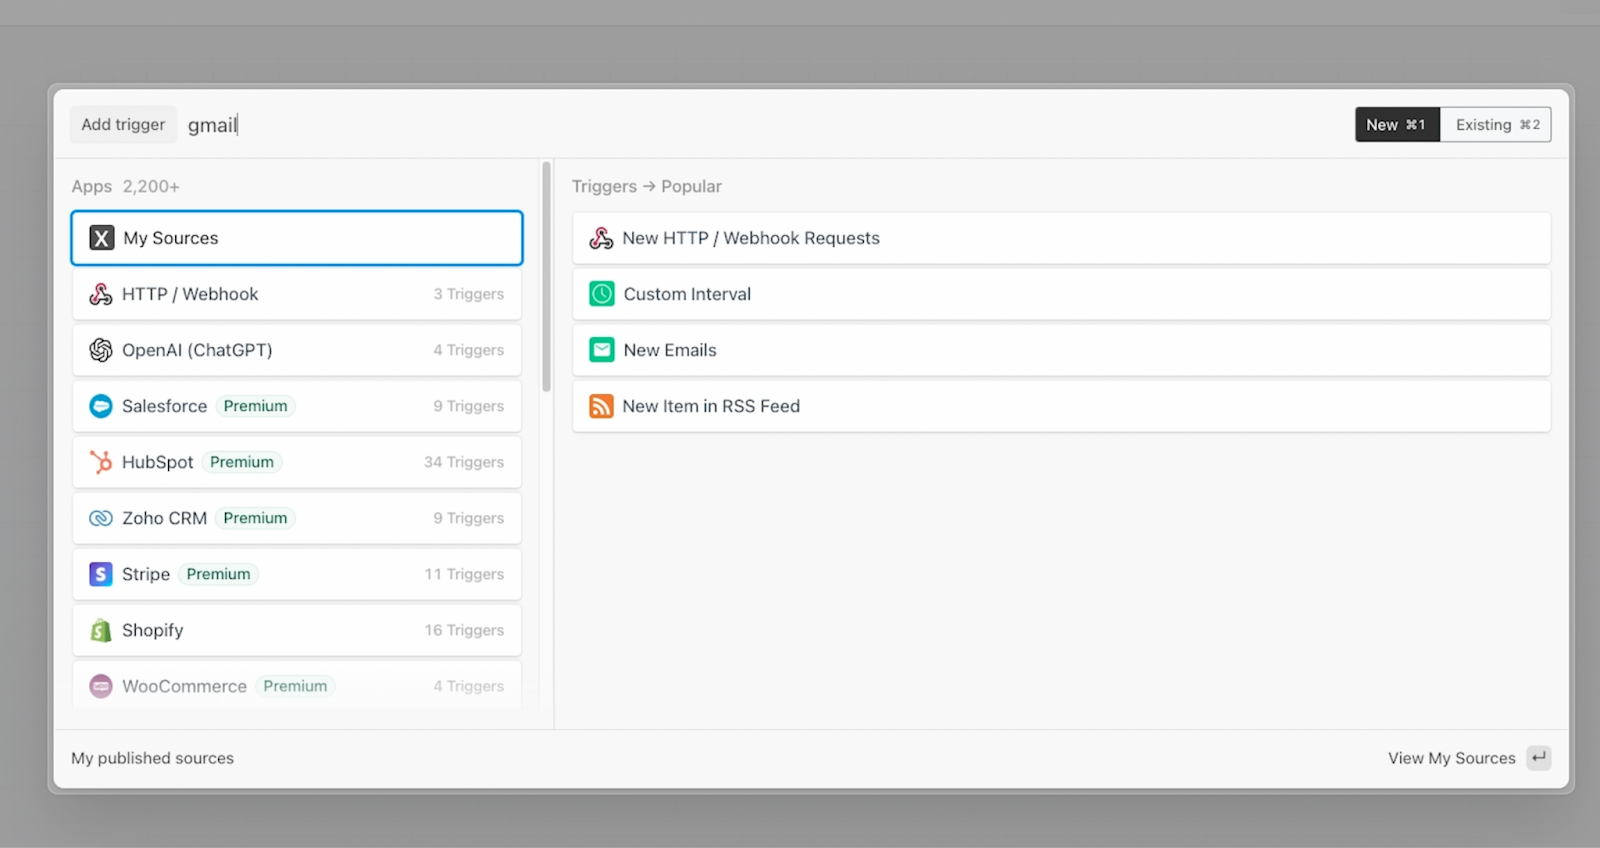Click the 3 Triggers count for HTTP / Webhook
The width and height of the screenshot is (1600, 848).
[468, 294]
